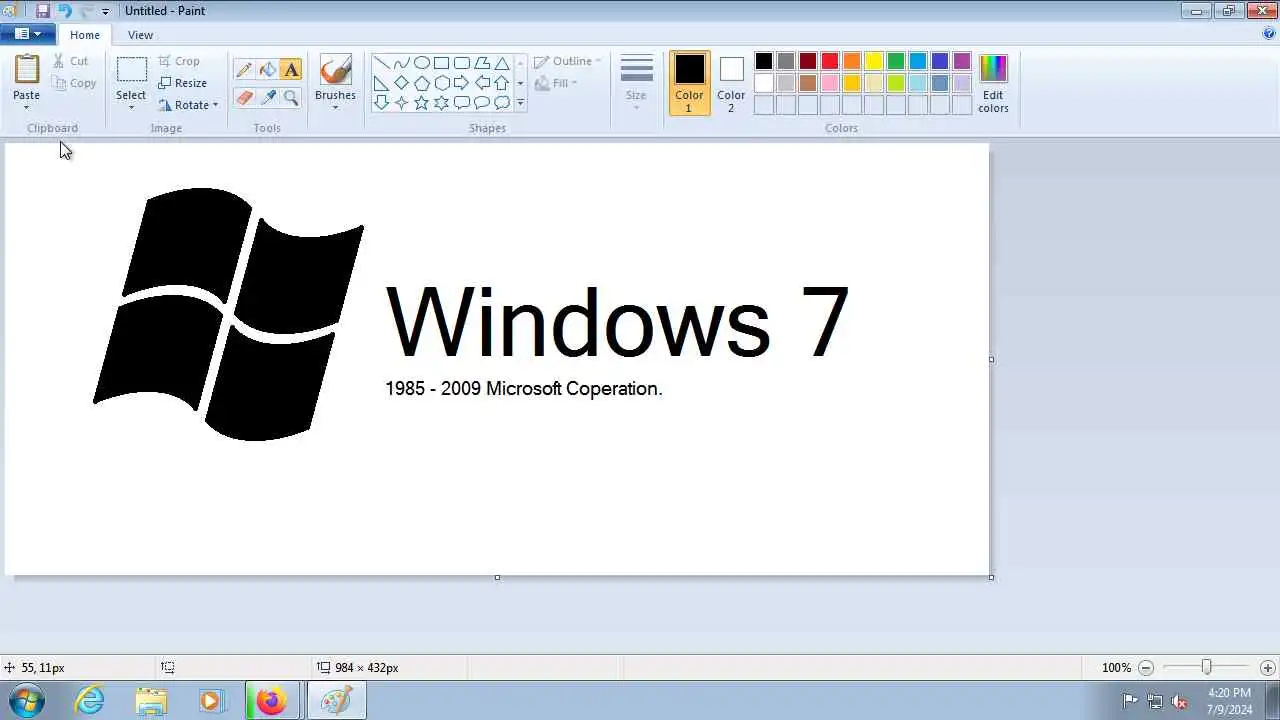Choose the Rounded rectangular callout shape
Image resolution: width=1280 pixels, height=720 pixels.
click(461, 103)
